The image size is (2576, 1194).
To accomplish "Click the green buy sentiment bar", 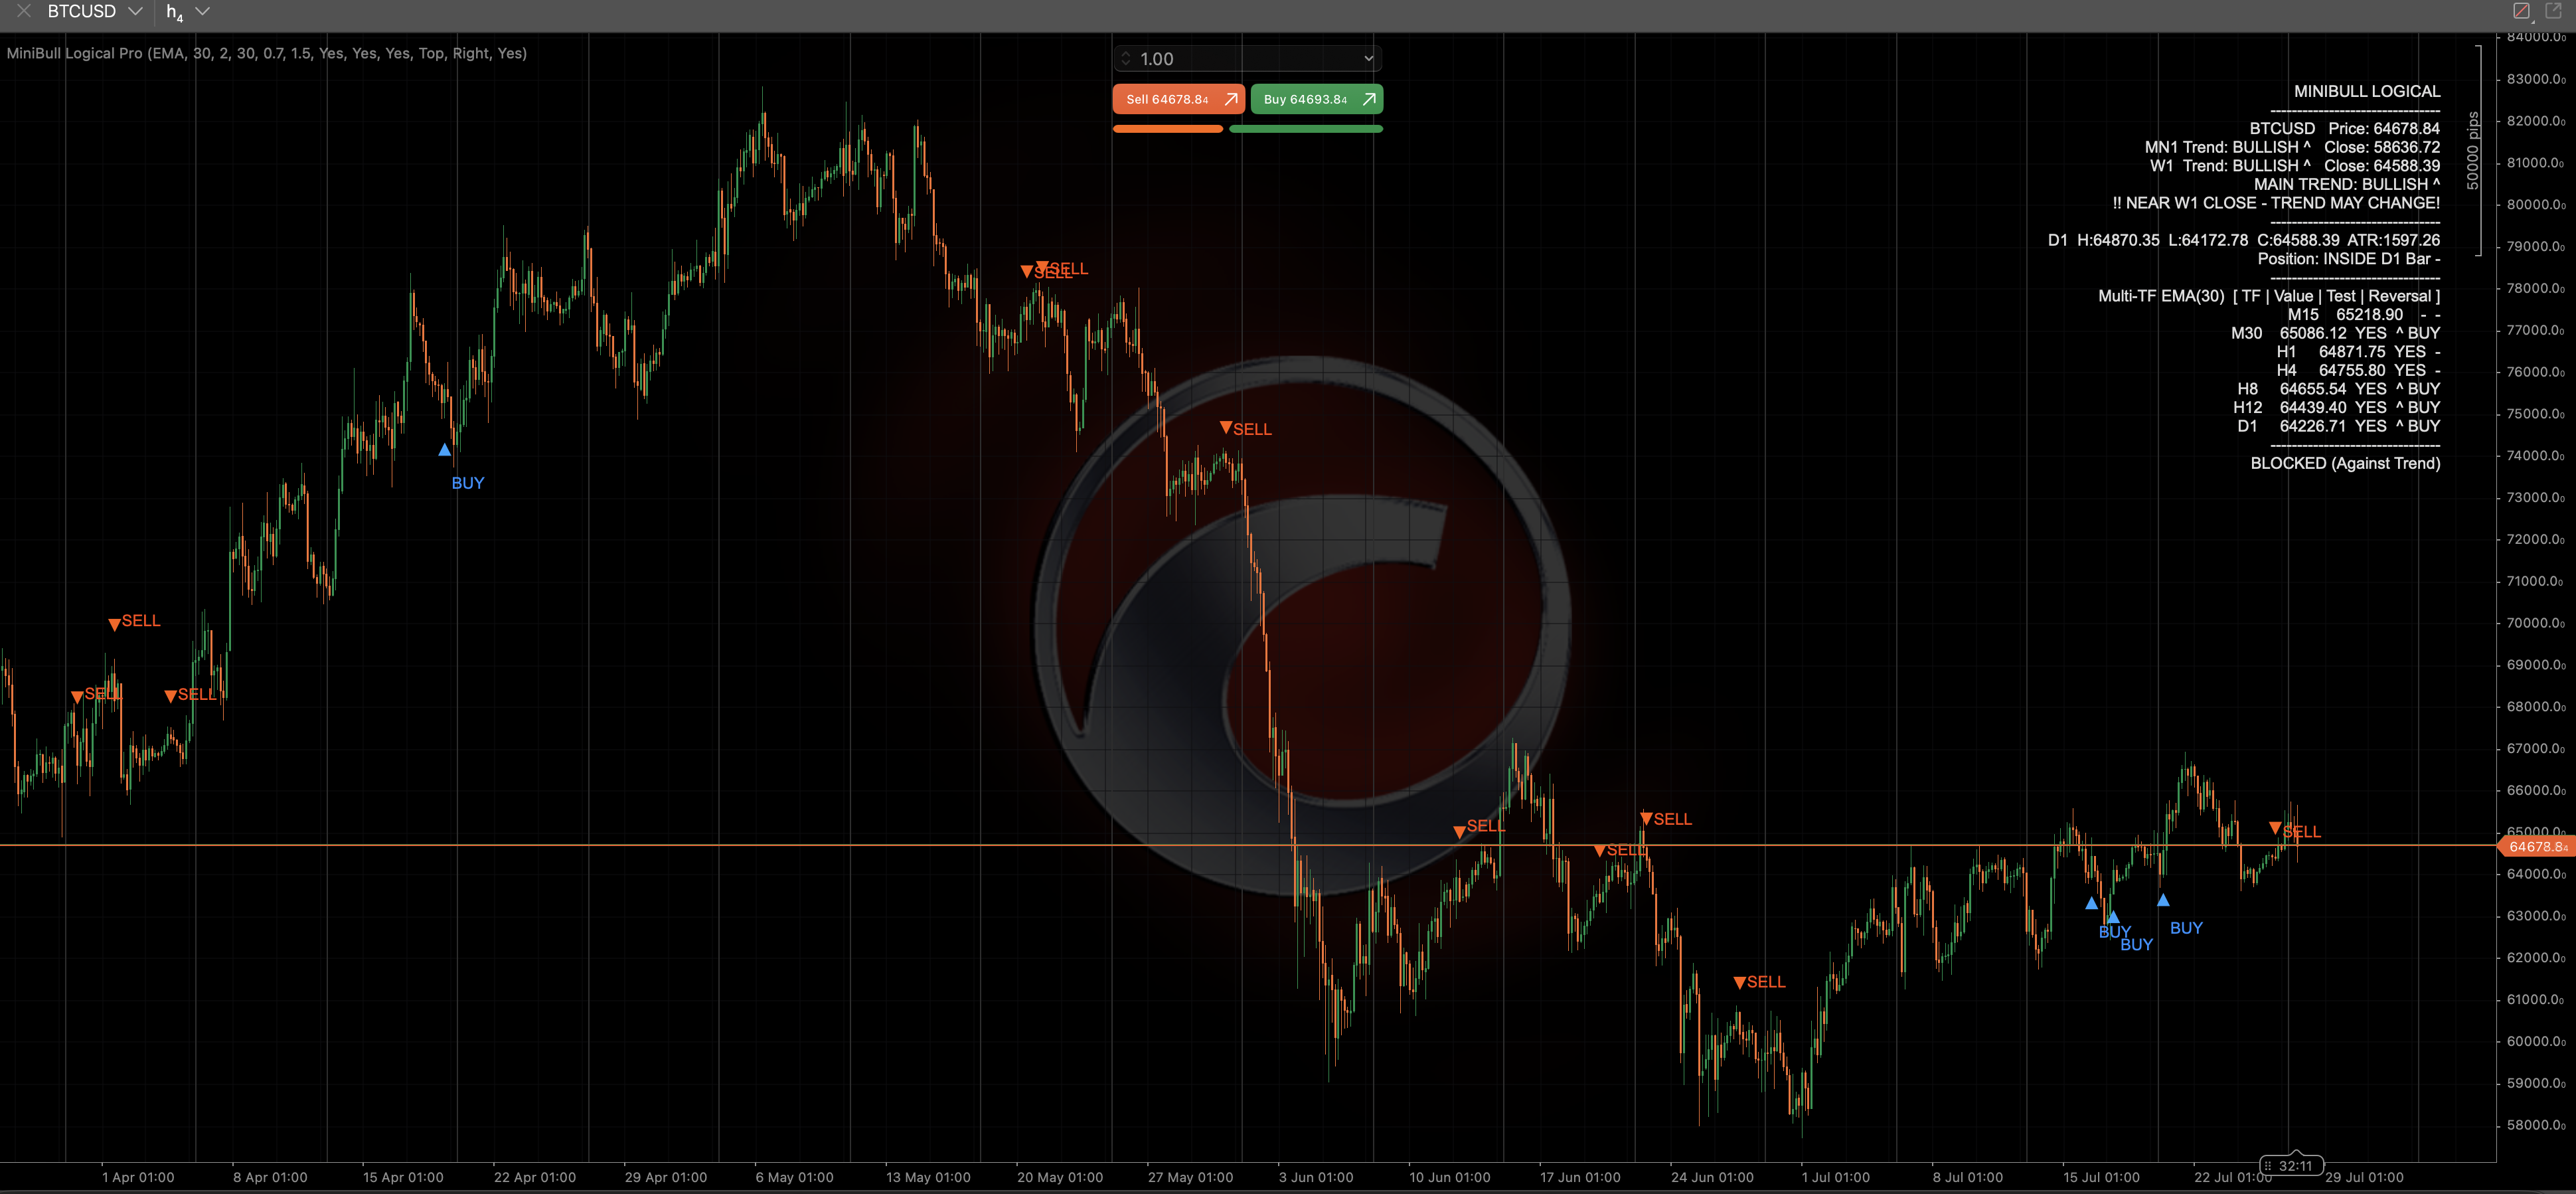I will point(1305,129).
